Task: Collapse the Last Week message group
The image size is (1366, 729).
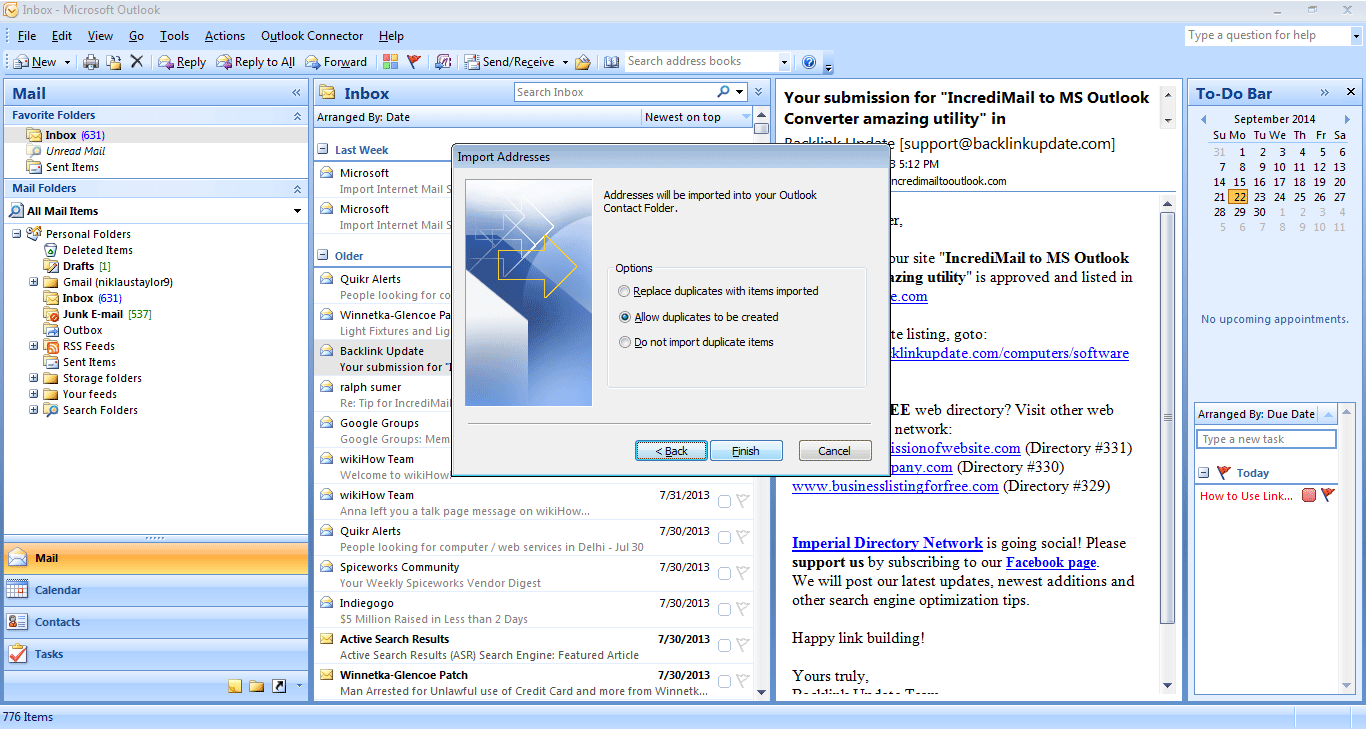Action: (x=323, y=150)
